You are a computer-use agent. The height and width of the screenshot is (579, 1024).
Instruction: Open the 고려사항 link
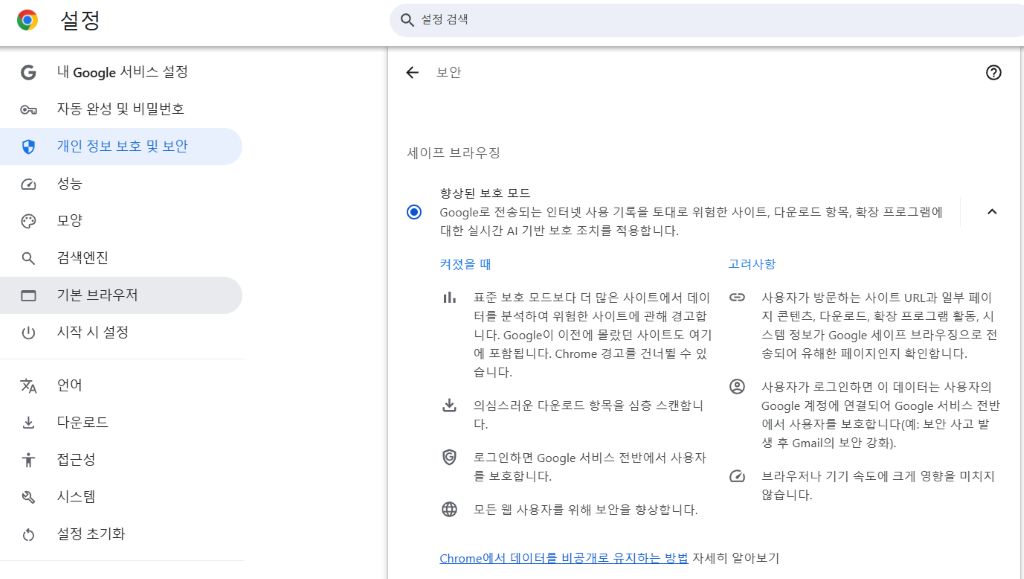pos(751,263)
